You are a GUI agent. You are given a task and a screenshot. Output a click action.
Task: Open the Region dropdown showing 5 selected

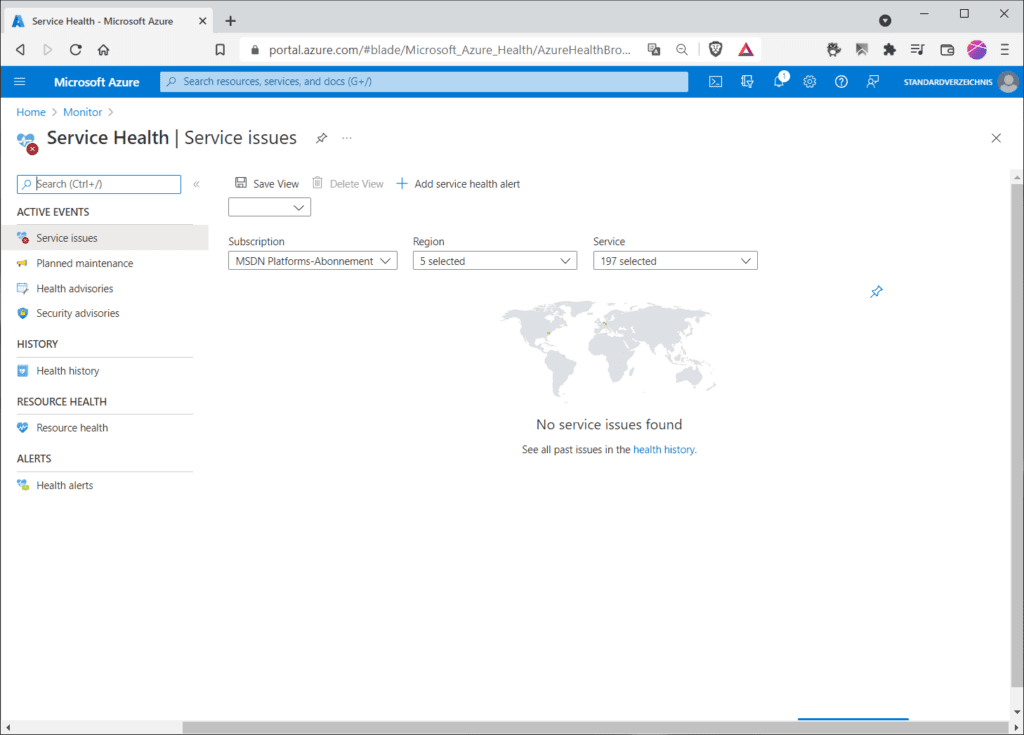[495, 261]
